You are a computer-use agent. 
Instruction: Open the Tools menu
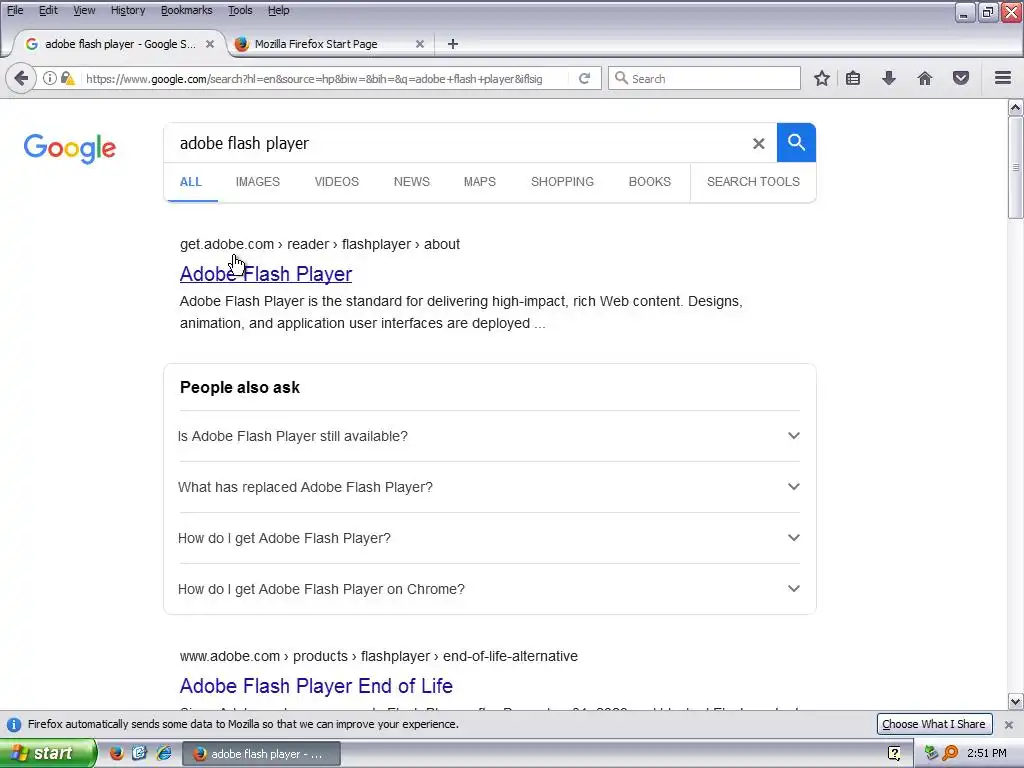240,10
